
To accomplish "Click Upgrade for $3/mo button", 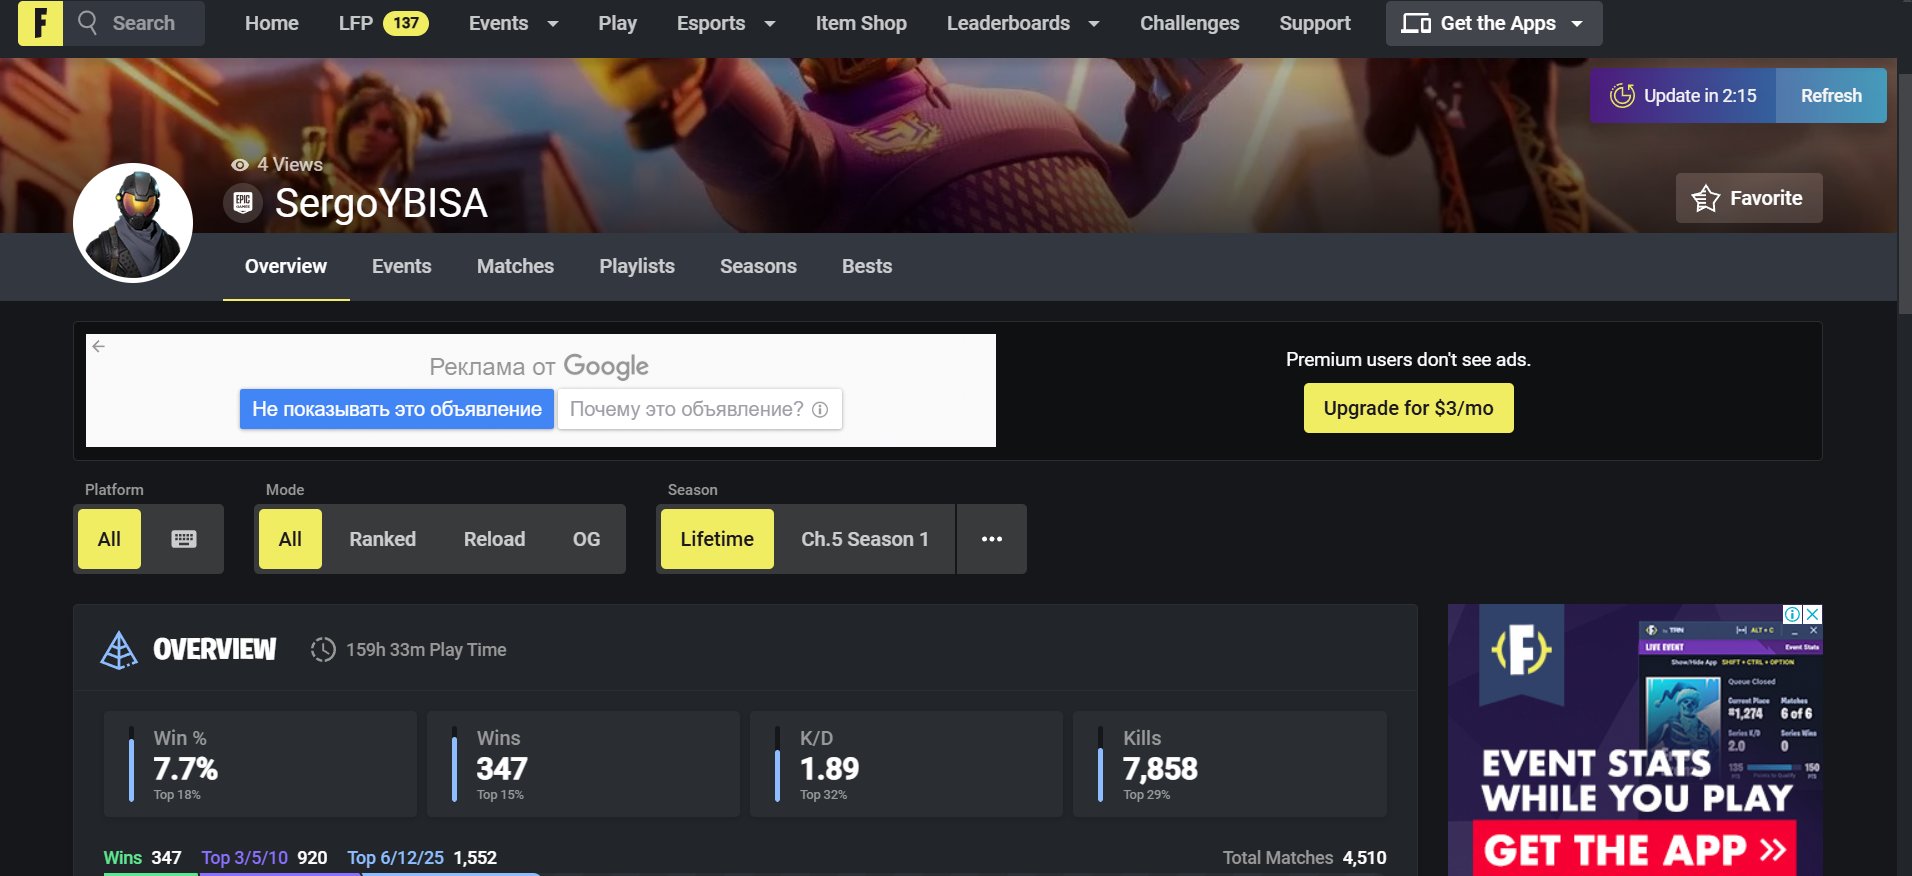I will point(1408,408).
